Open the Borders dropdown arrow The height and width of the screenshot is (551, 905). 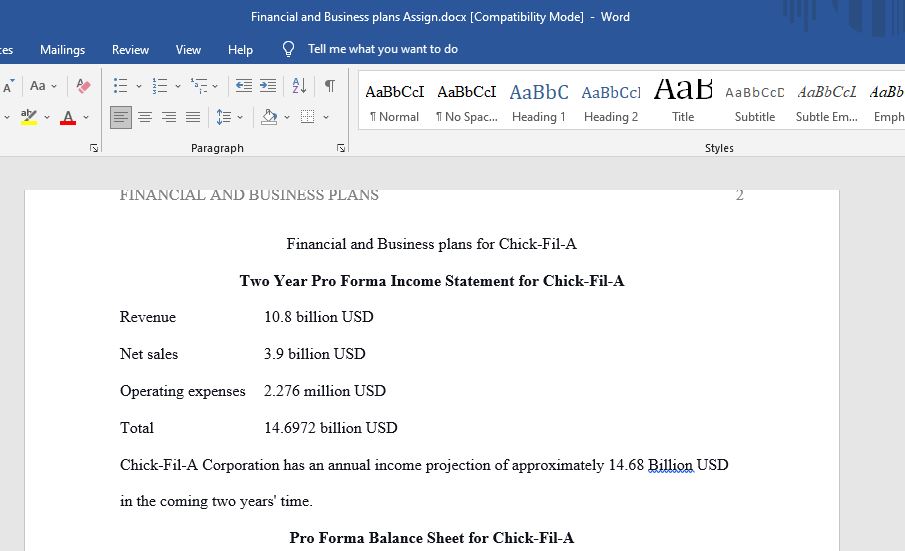(326, 118)
